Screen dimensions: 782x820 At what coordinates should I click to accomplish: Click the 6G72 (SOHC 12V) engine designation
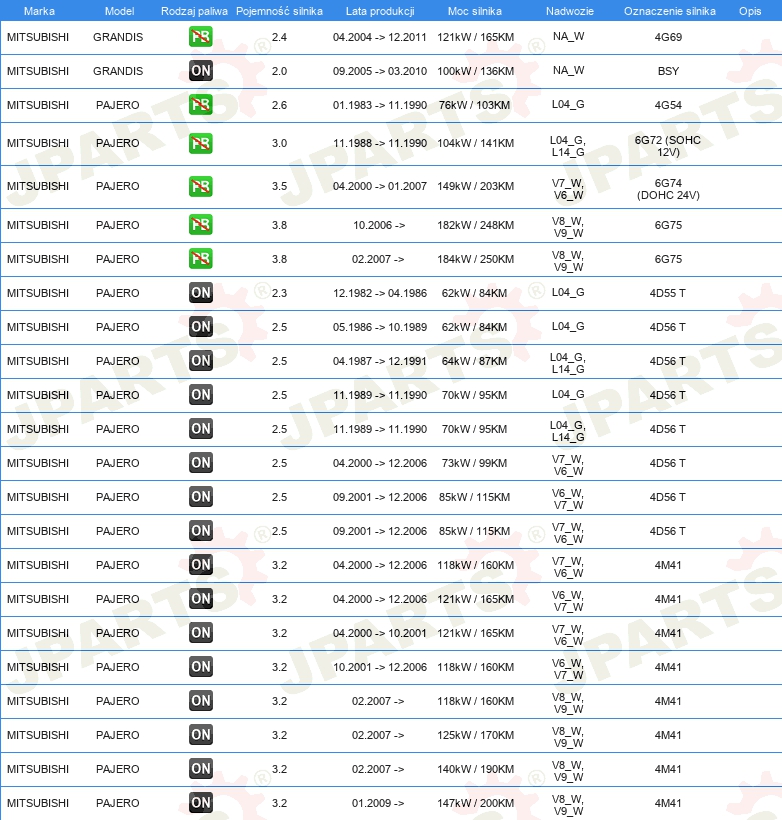[x=668, y=144]
